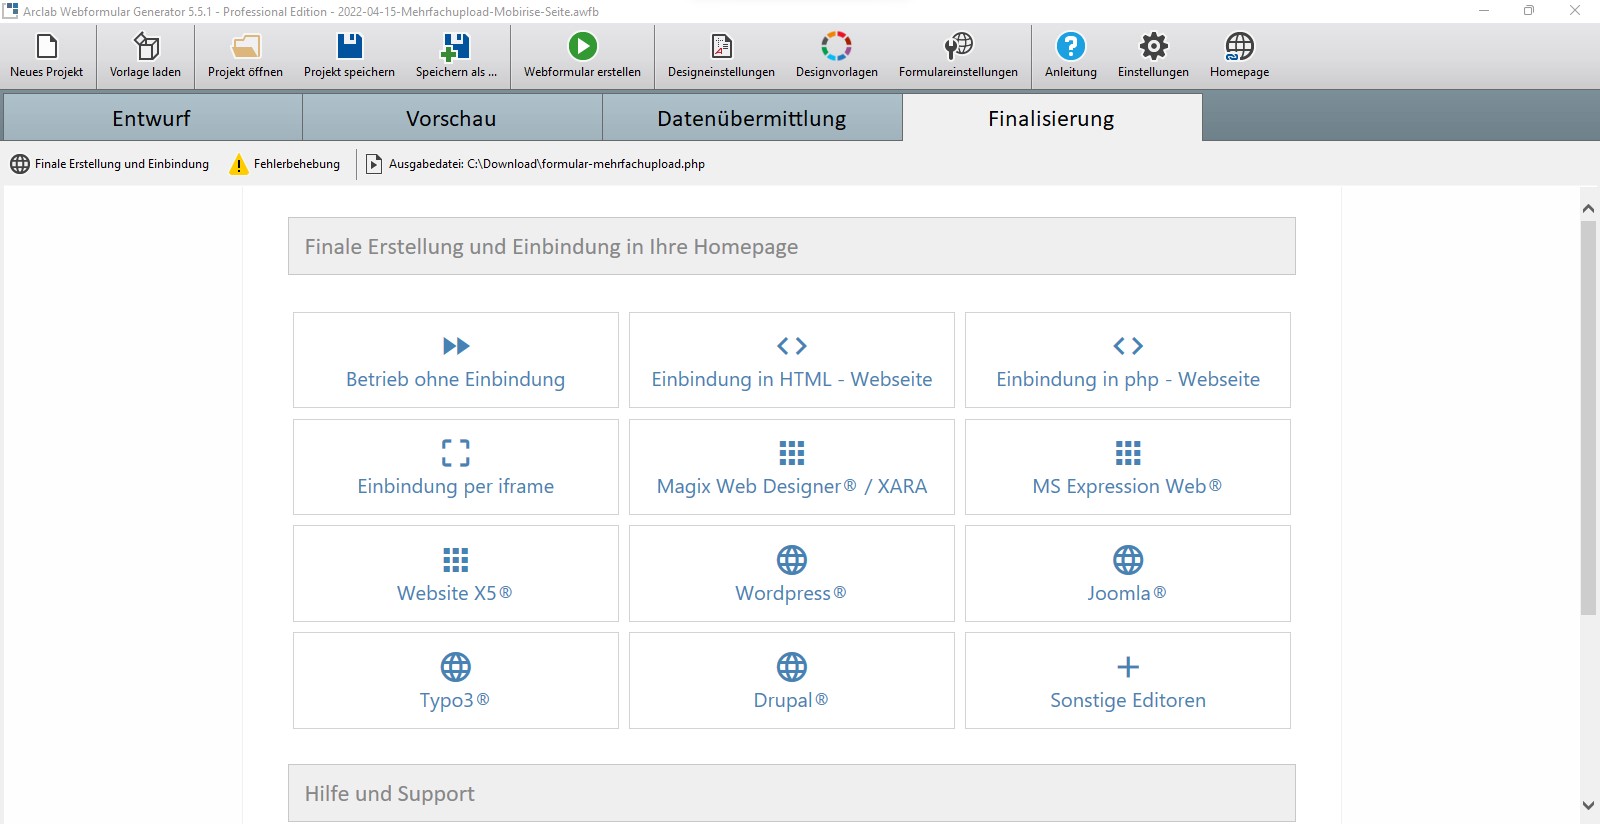Click the Sonstige Editoren tile
The width and height of the screenshot is (1600, 824).
click(1127, 680)
